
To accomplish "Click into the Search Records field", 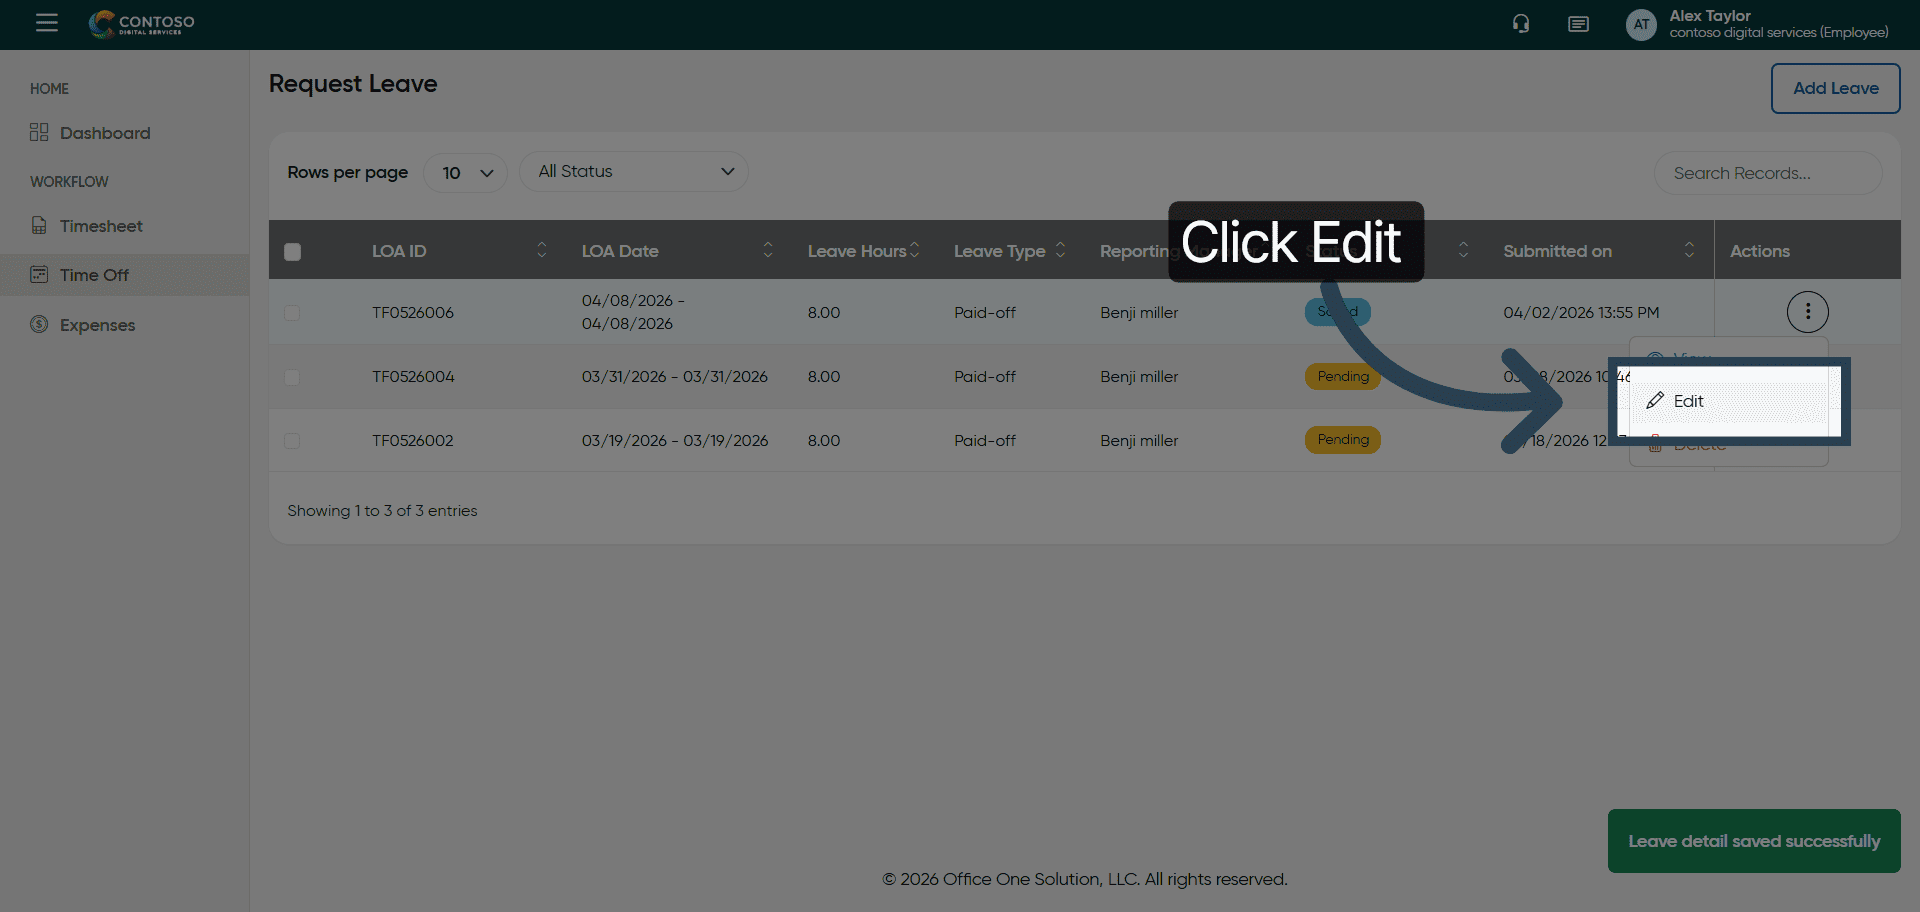I will (x=1767, y=173).
